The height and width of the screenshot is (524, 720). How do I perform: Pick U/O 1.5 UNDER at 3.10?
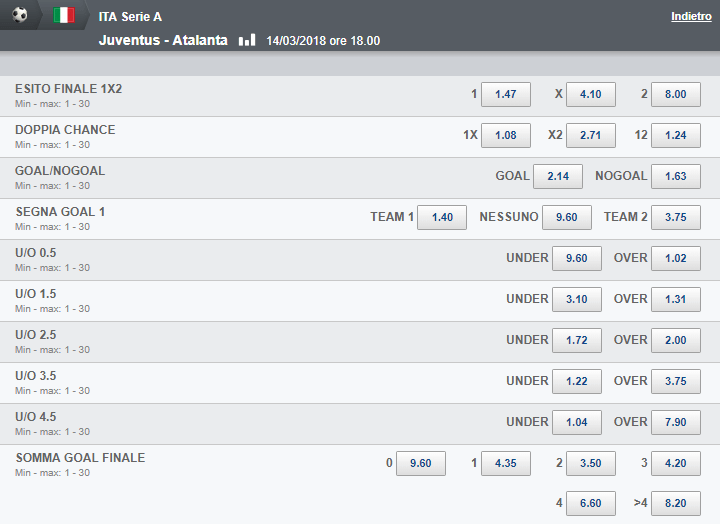tap(577, 299)
